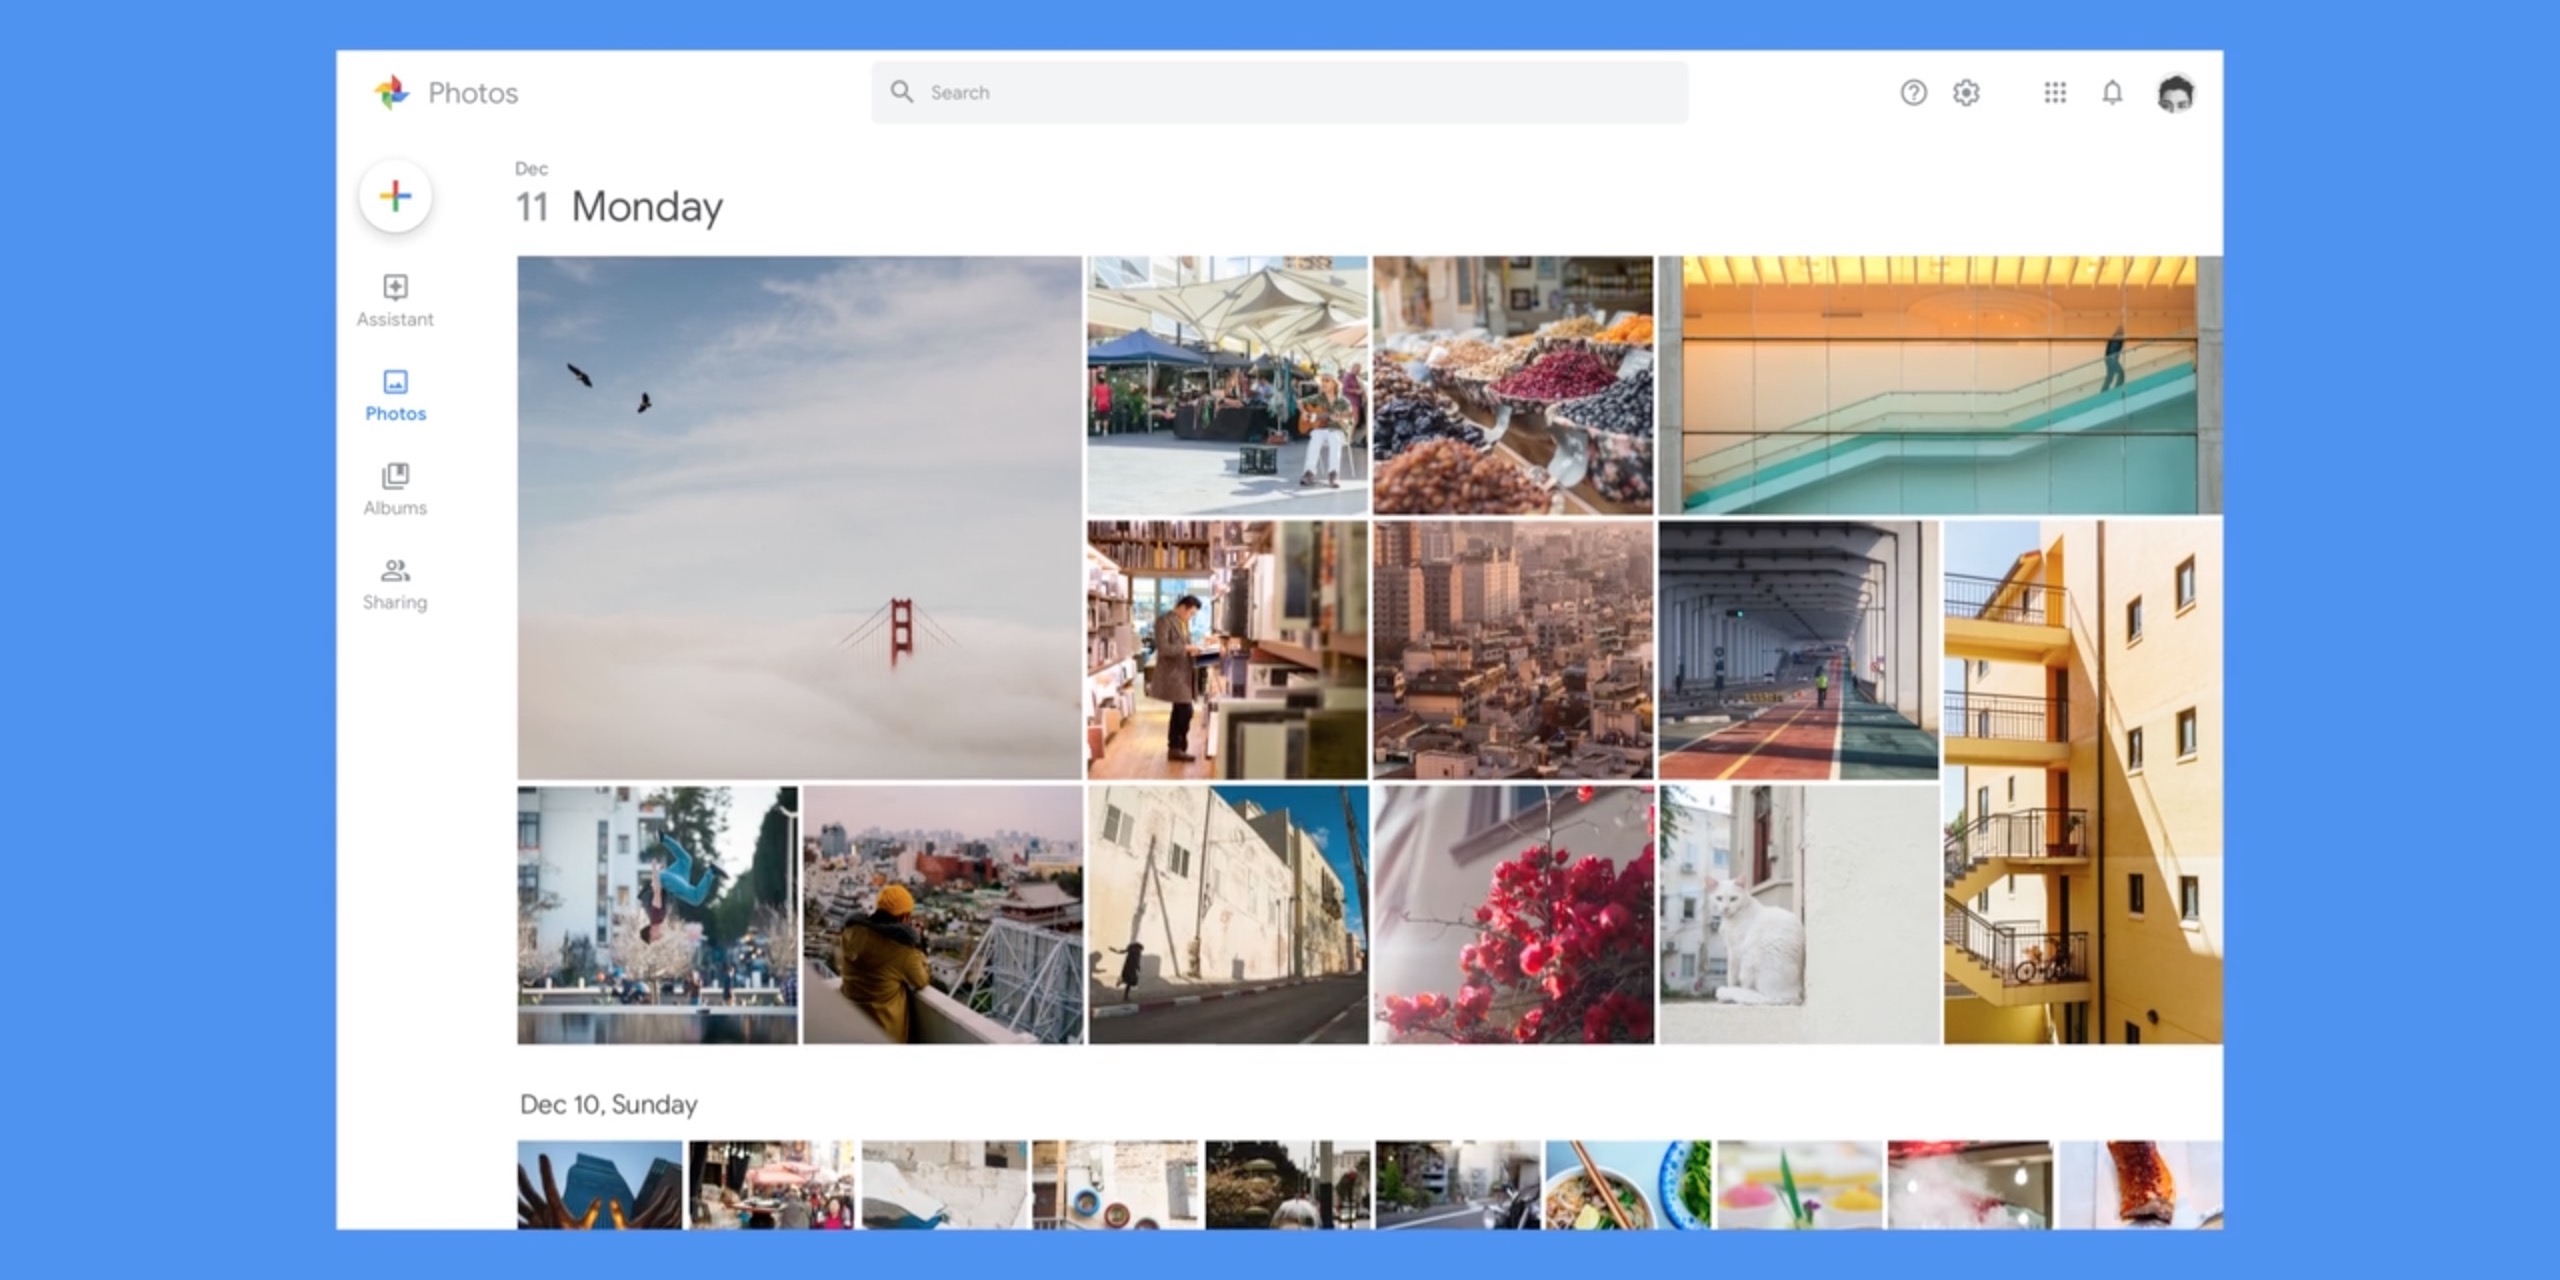
Task: Check notifications using the bell icon
Action: pos(2113,92)
